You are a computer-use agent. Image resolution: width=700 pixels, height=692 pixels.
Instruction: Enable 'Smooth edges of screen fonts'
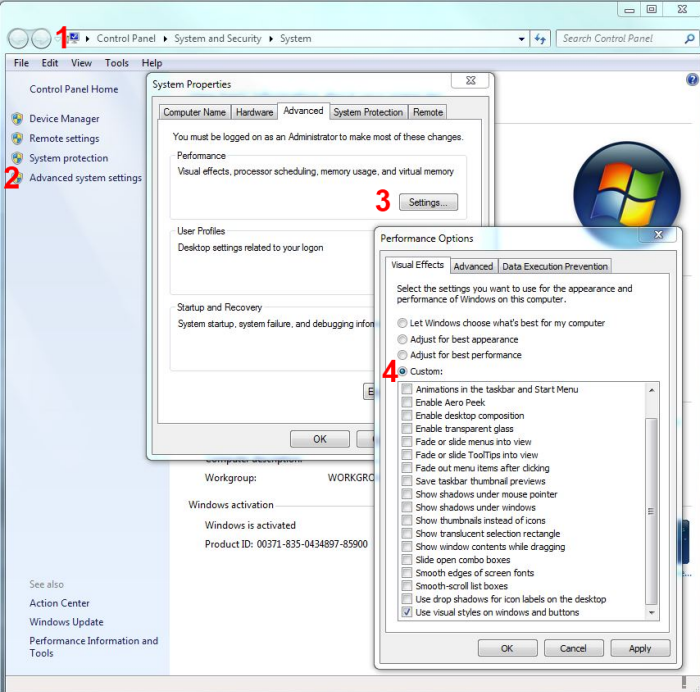407,573
